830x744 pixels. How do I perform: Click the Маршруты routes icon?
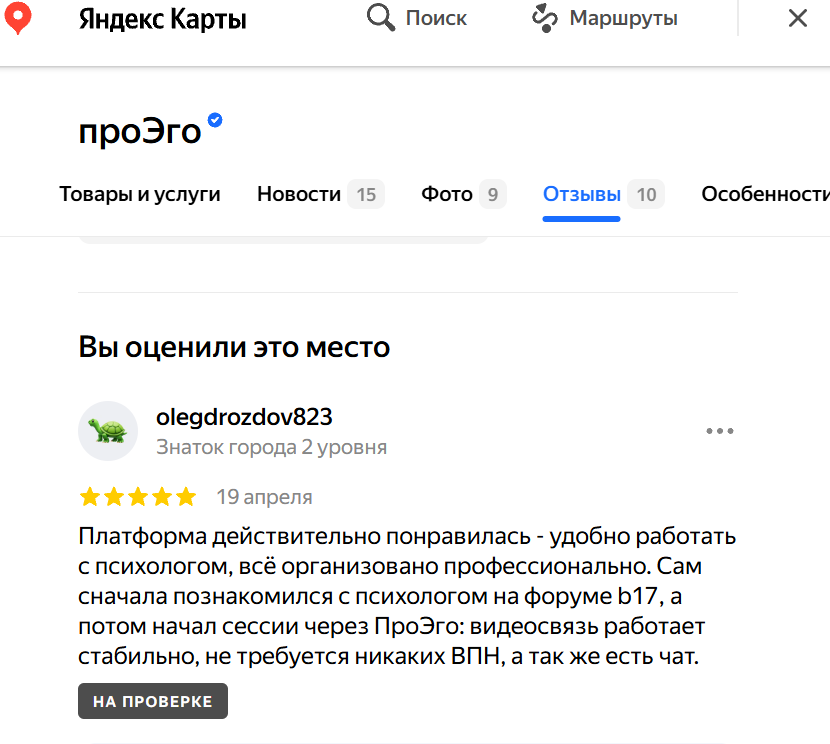coord(543,18)
